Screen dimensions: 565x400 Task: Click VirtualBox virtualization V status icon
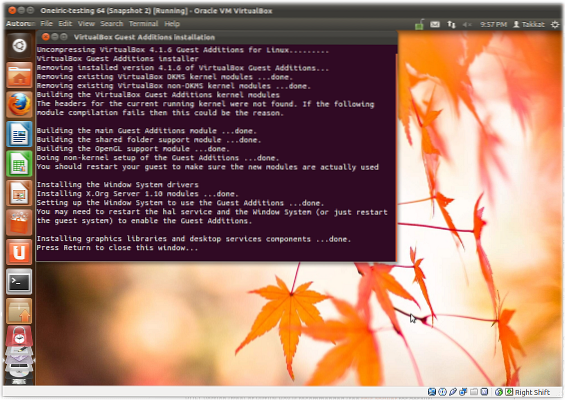click(x=484, y=392)
